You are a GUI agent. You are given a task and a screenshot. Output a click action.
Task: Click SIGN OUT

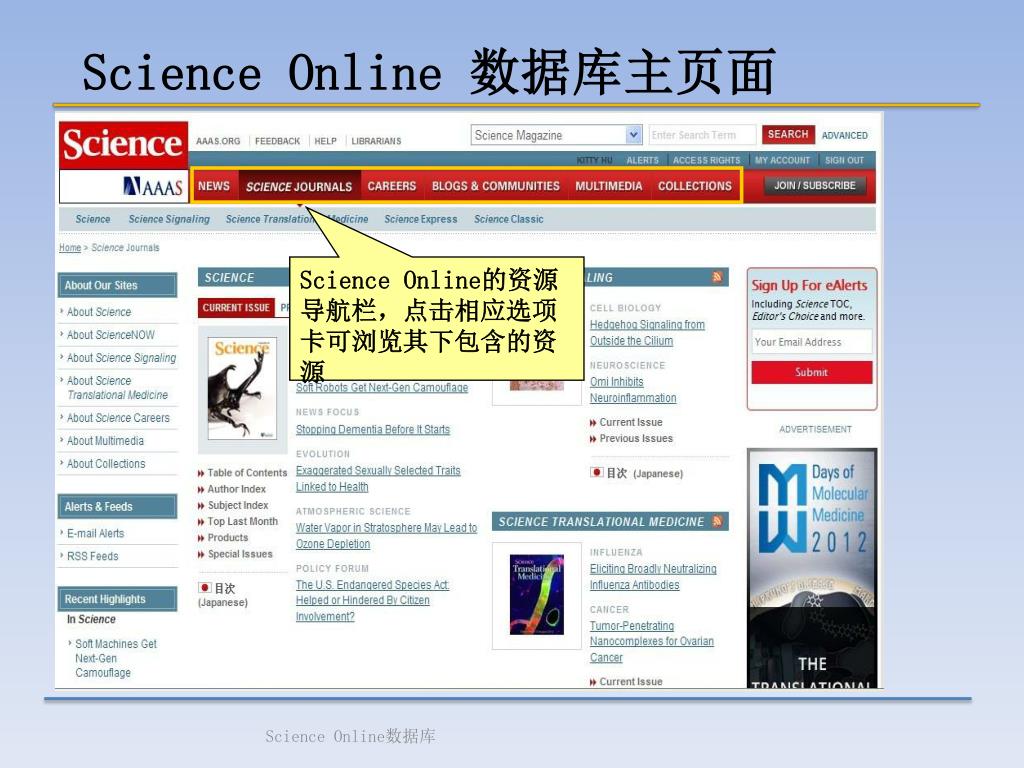click(844, 160)
